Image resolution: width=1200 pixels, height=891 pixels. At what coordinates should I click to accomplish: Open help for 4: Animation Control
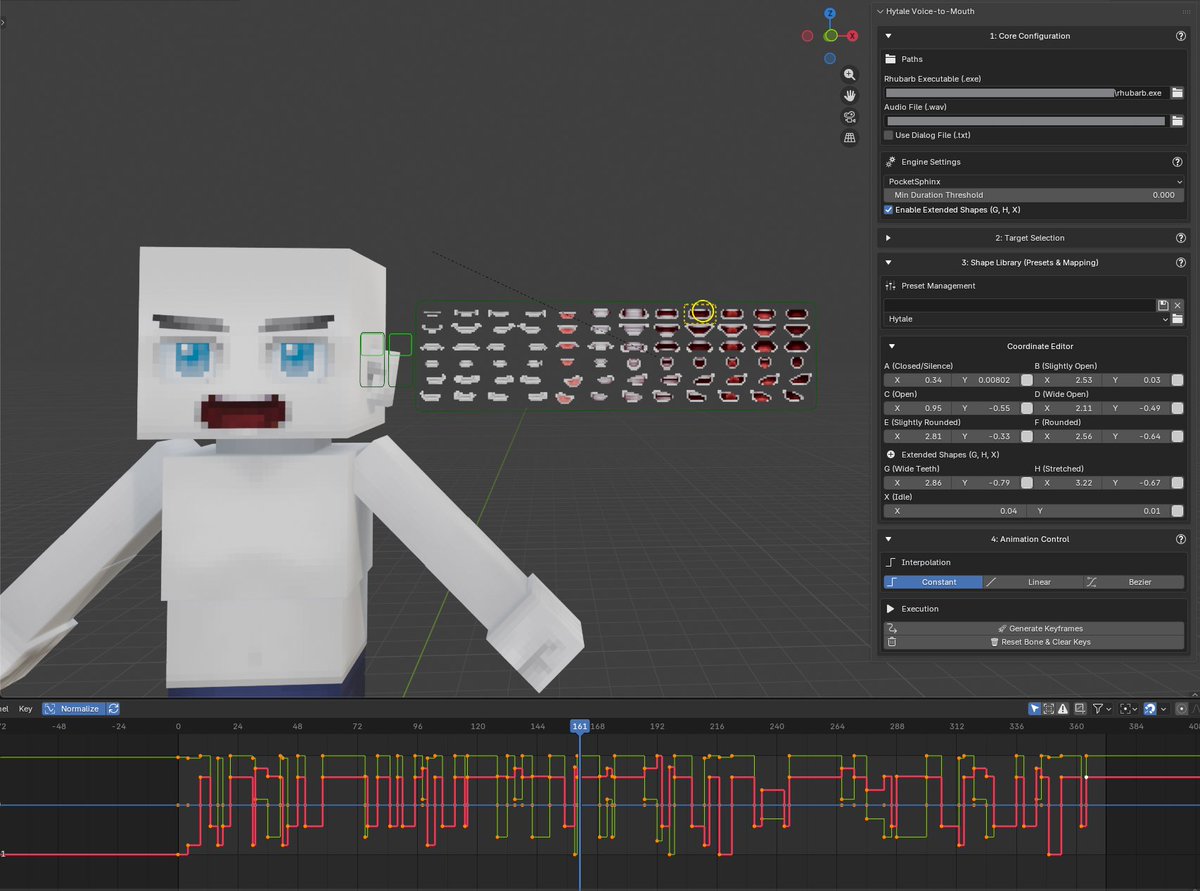1180,539
